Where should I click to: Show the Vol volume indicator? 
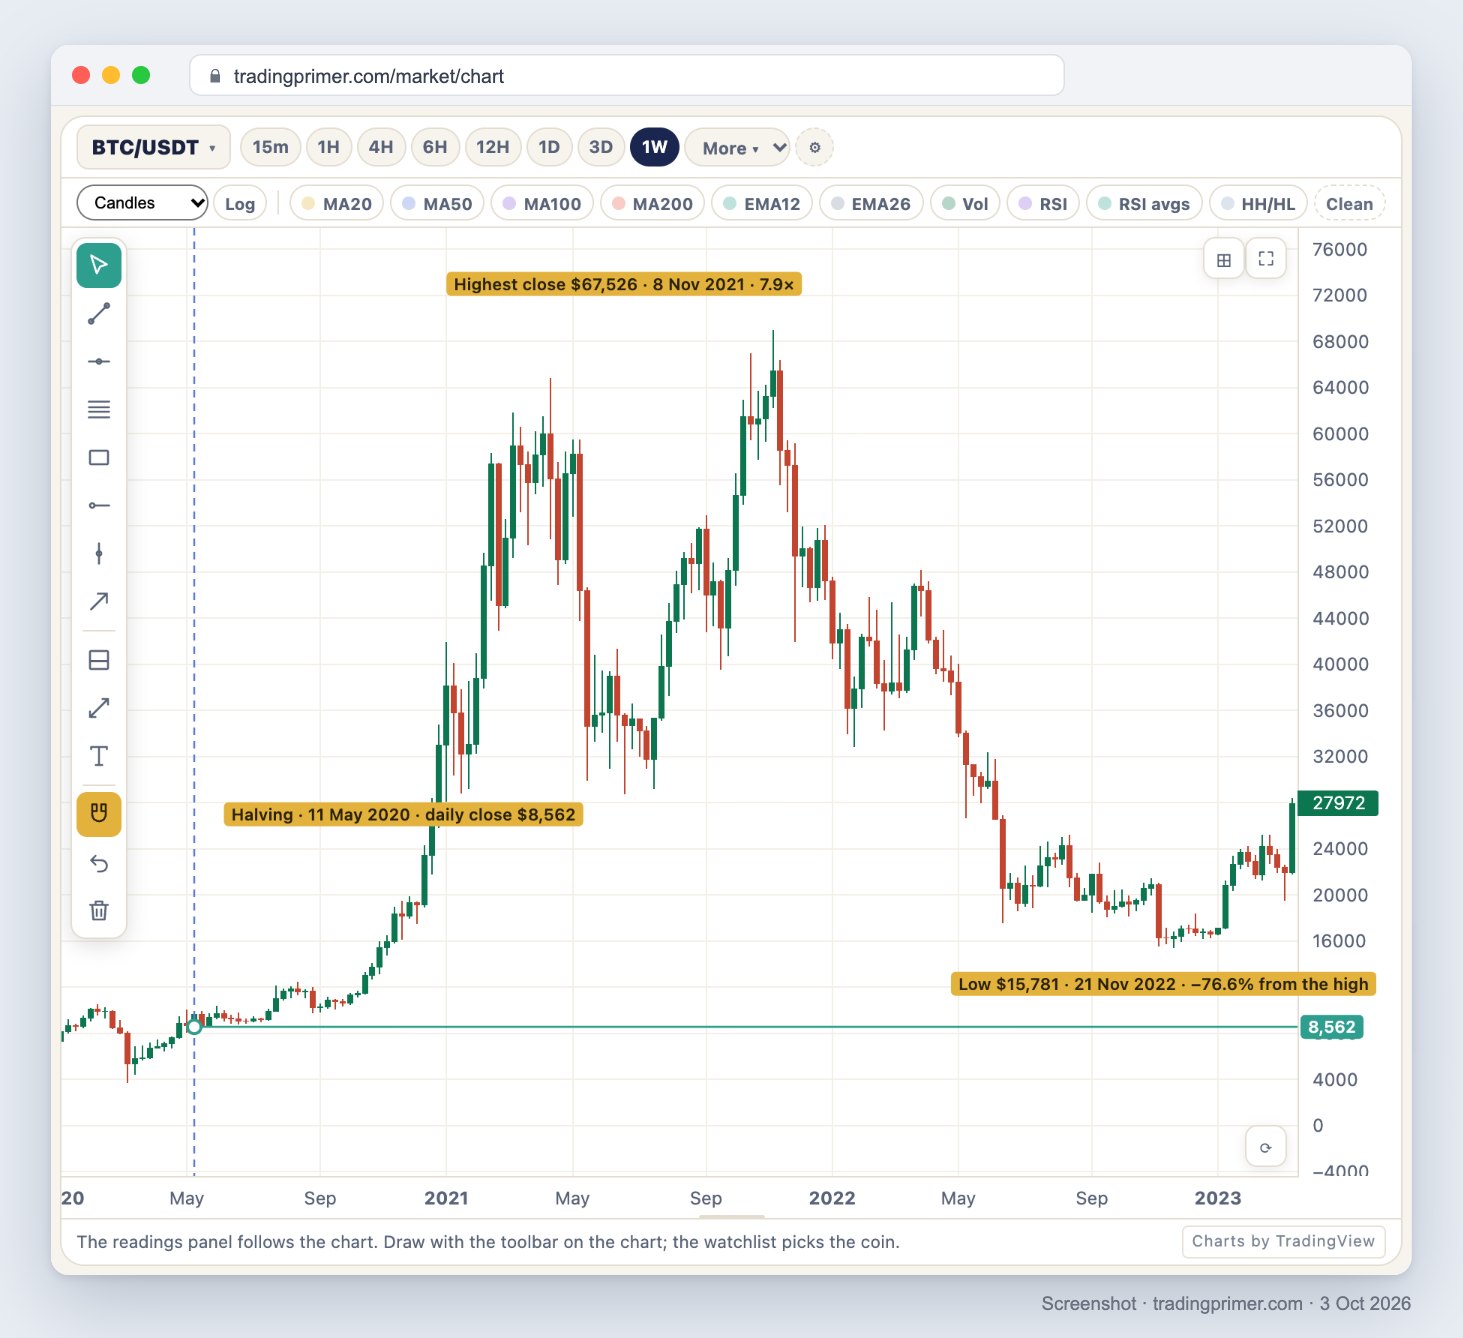coord(965,204)
